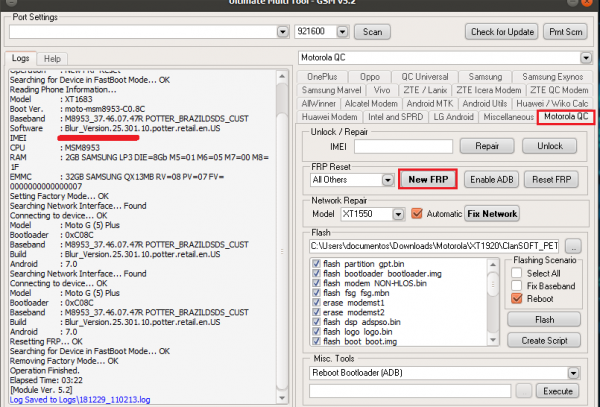The height and width of the screenshot is (407, 600).
Task: Click the flash file path field
Action: (x=434, y=246)
